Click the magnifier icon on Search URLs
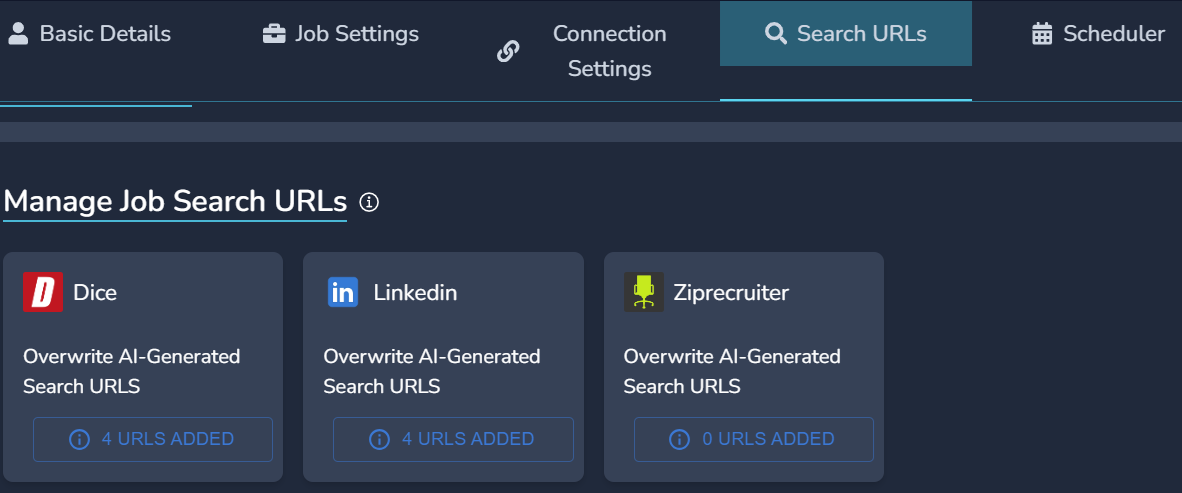Screen dimensions: 1182x493 [x=776, y=34]
